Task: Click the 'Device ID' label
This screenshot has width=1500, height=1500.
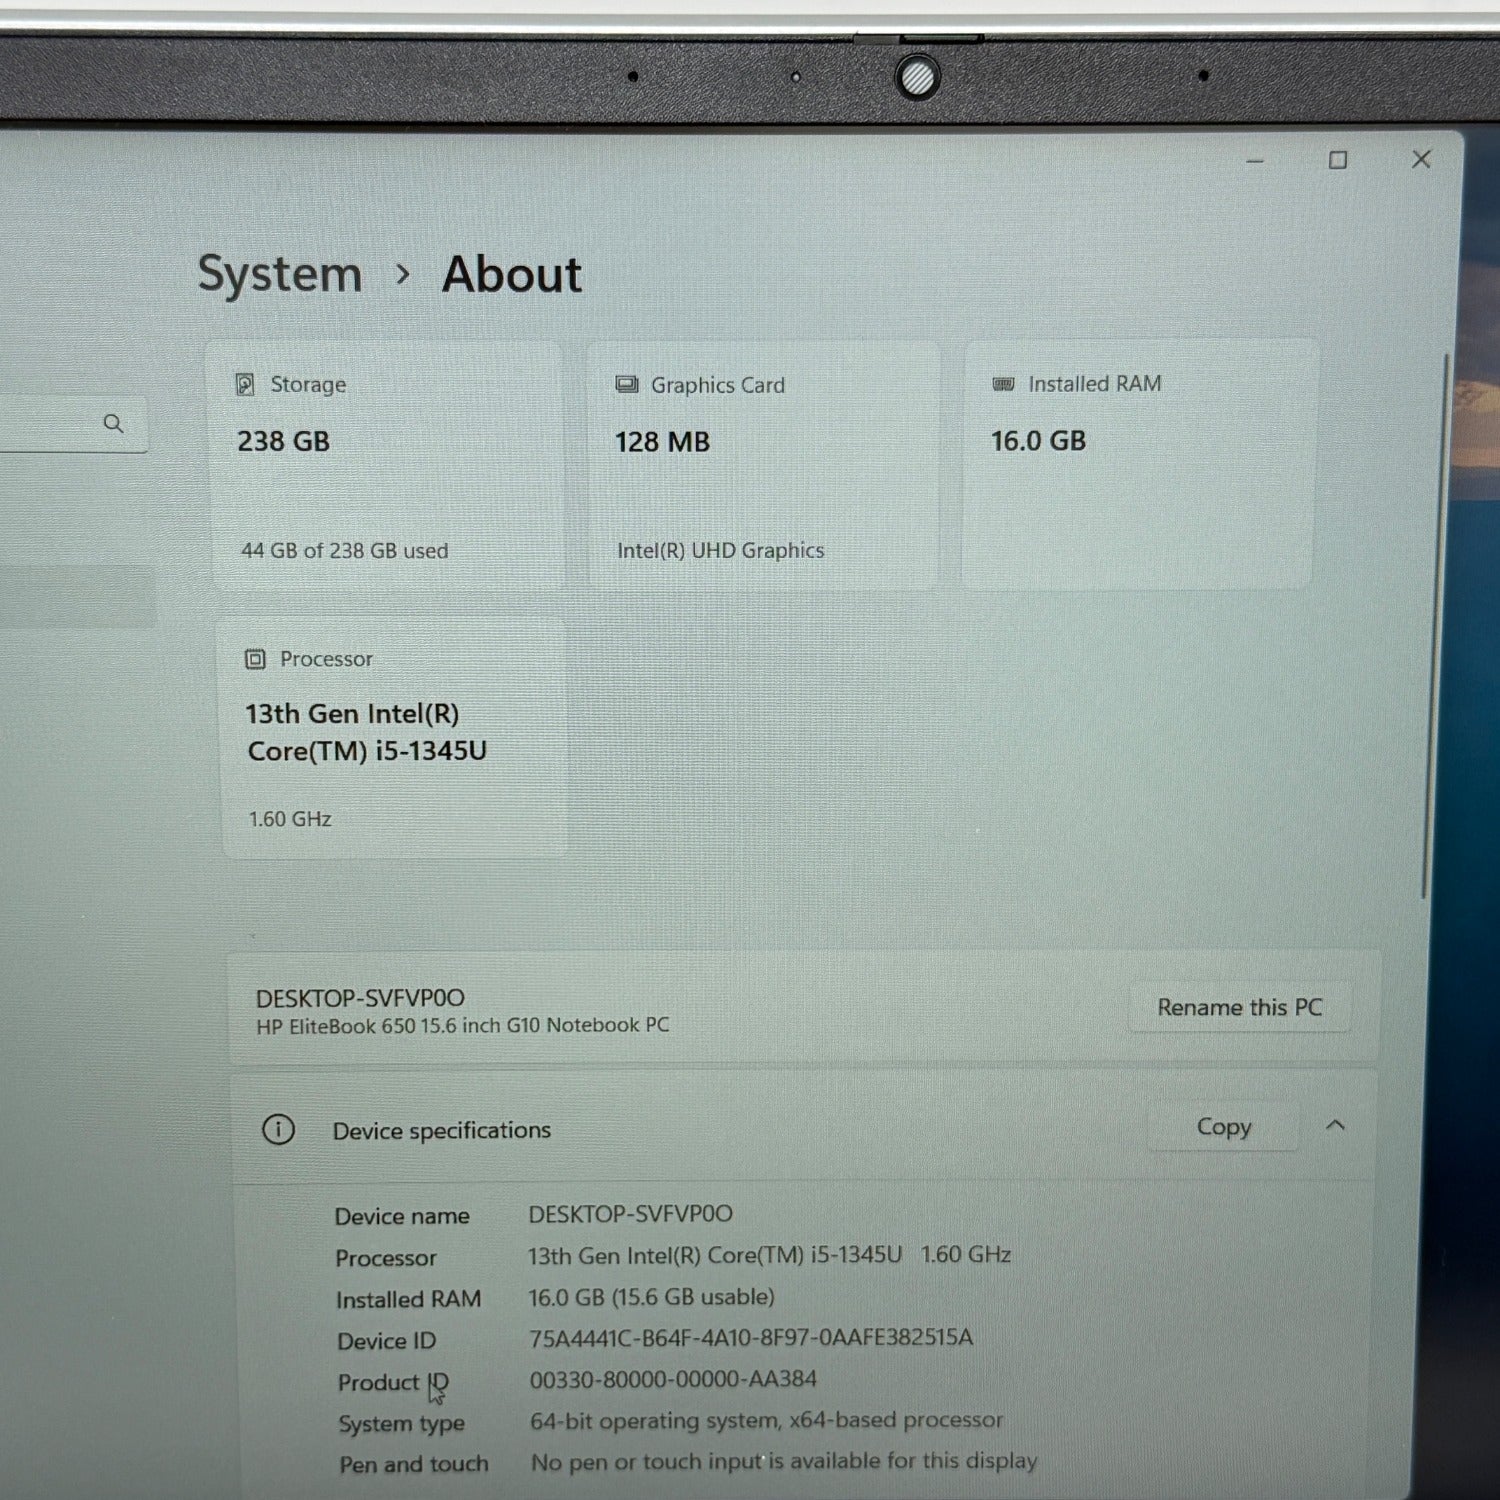Action: pos(387,1341)
